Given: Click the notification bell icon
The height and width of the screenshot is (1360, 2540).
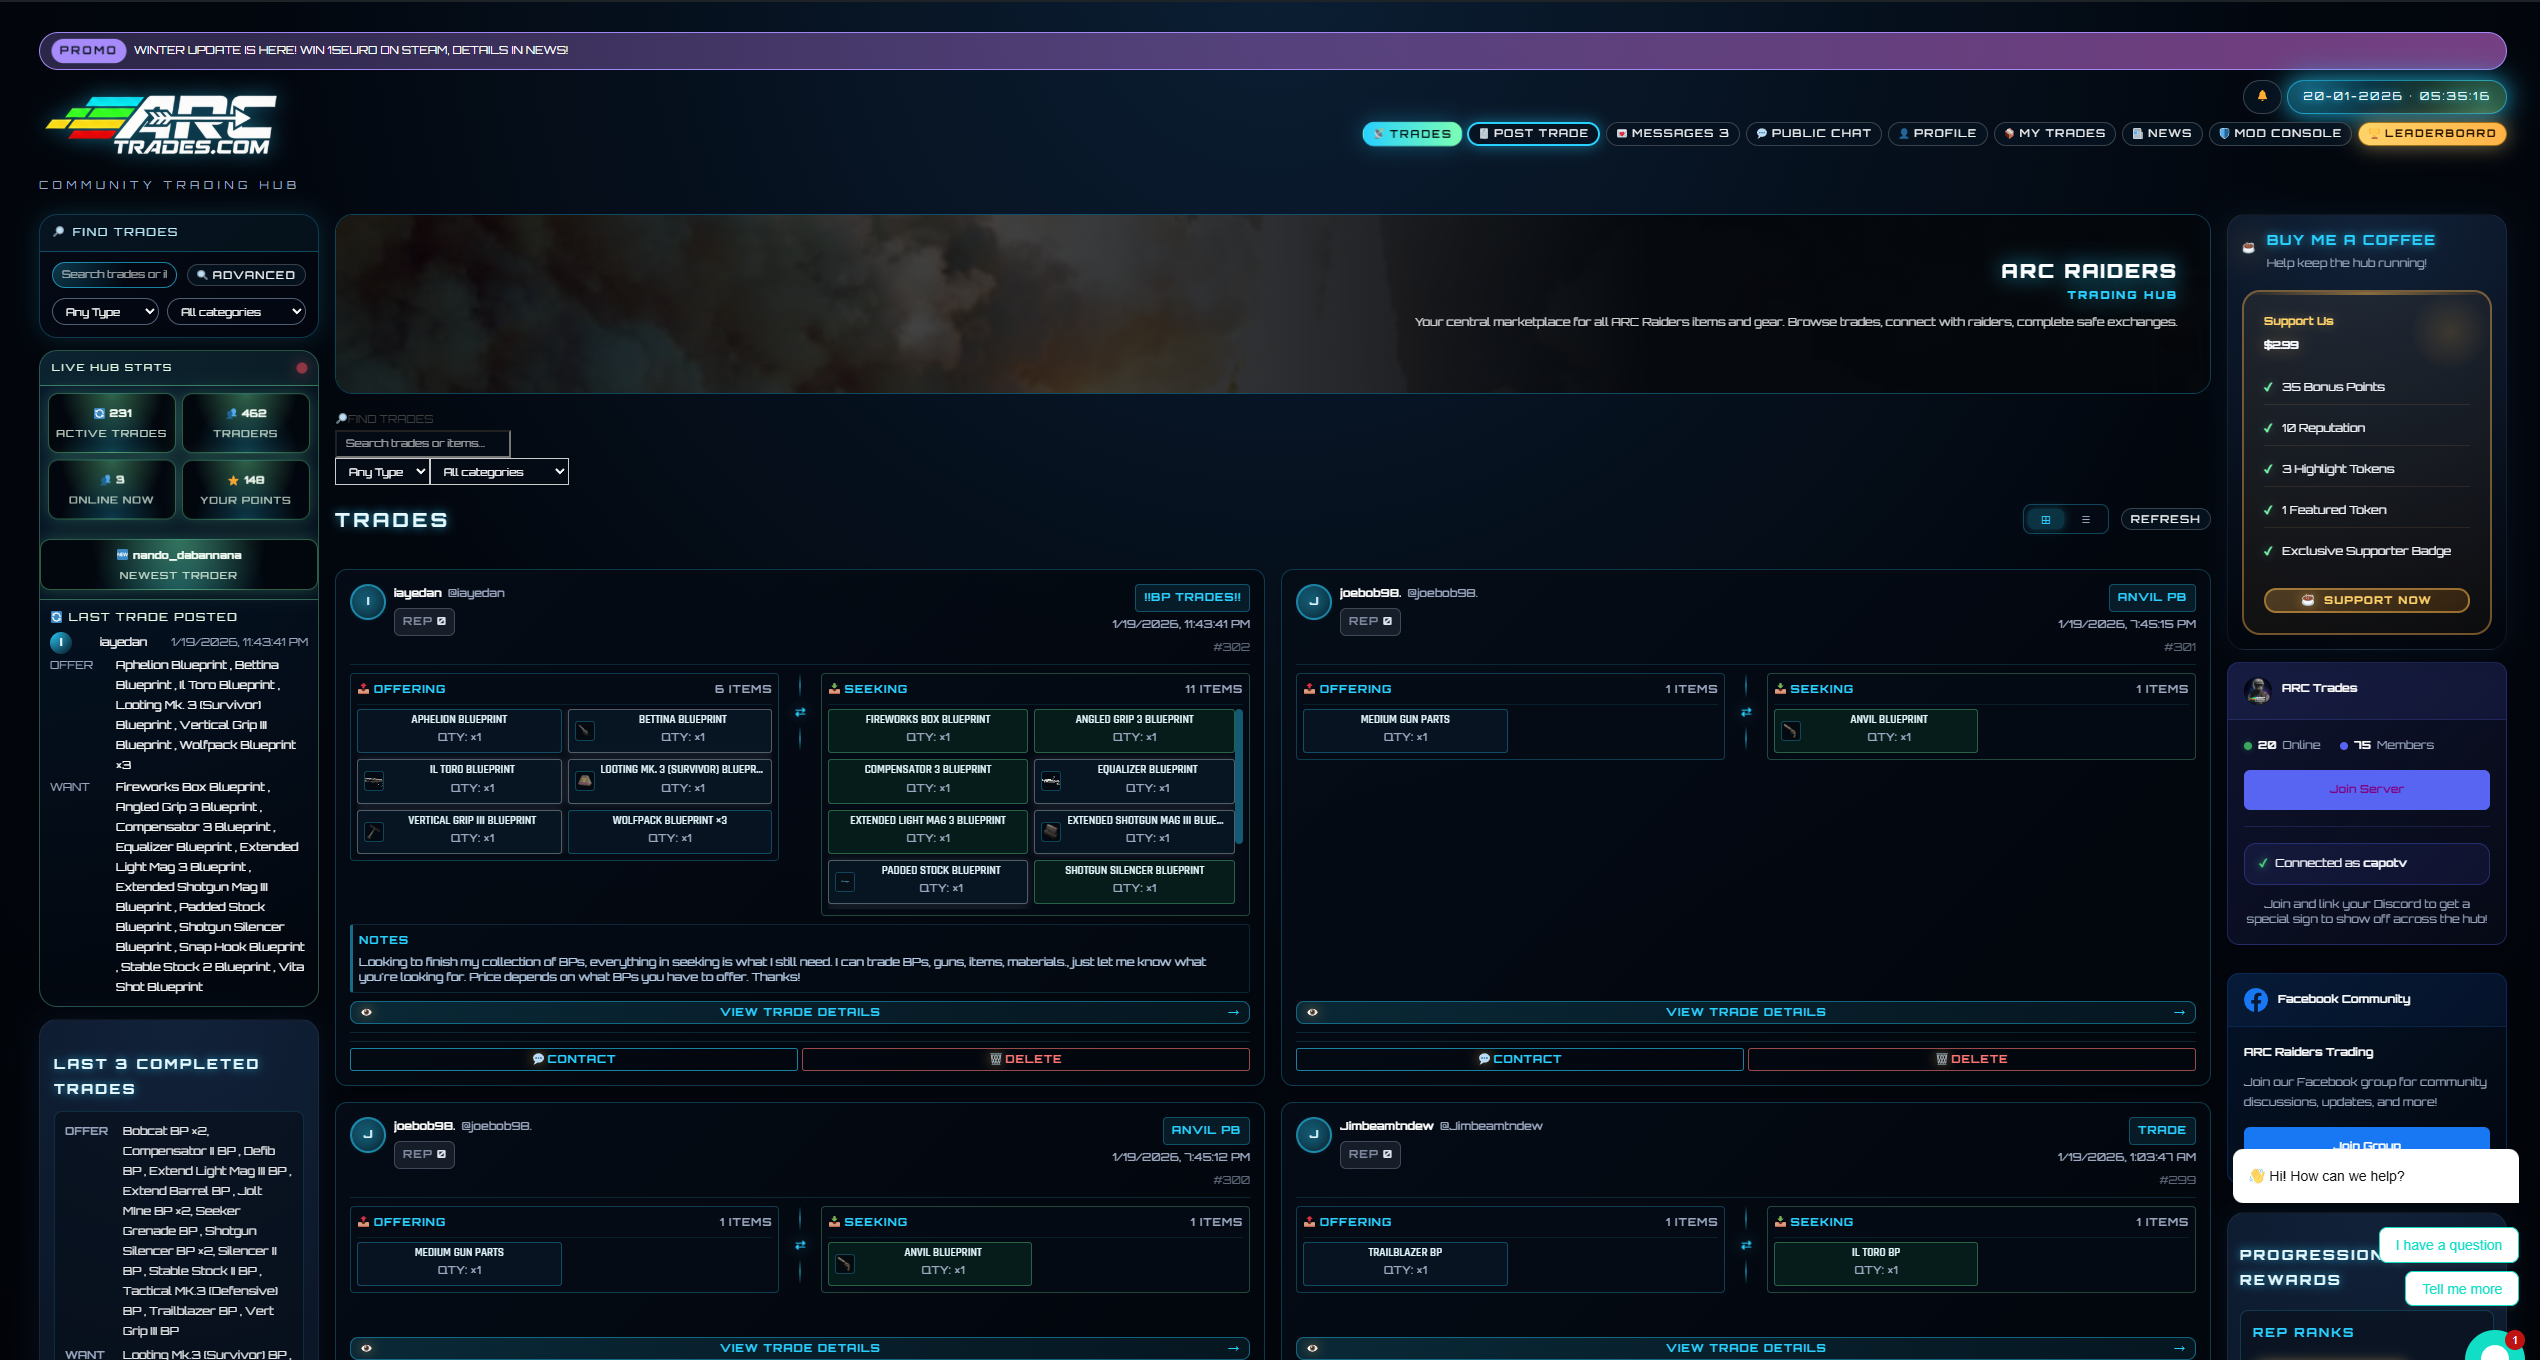Looking at the screenshot, I should 2262,96.
